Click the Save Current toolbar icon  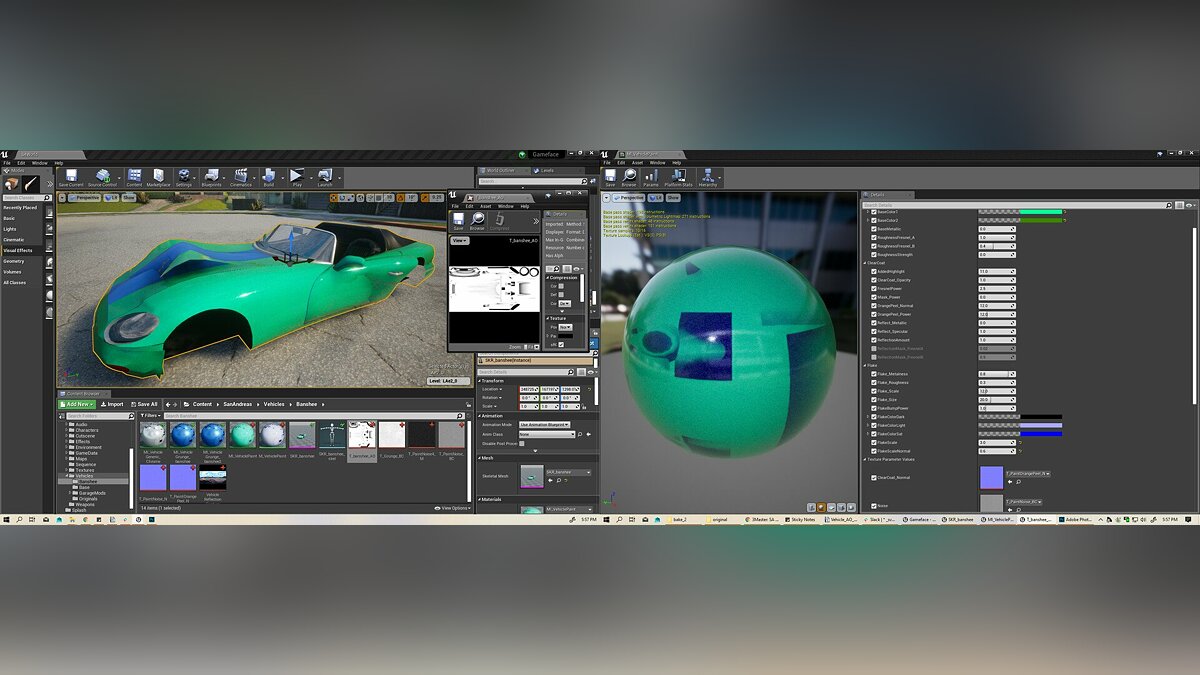70,177
